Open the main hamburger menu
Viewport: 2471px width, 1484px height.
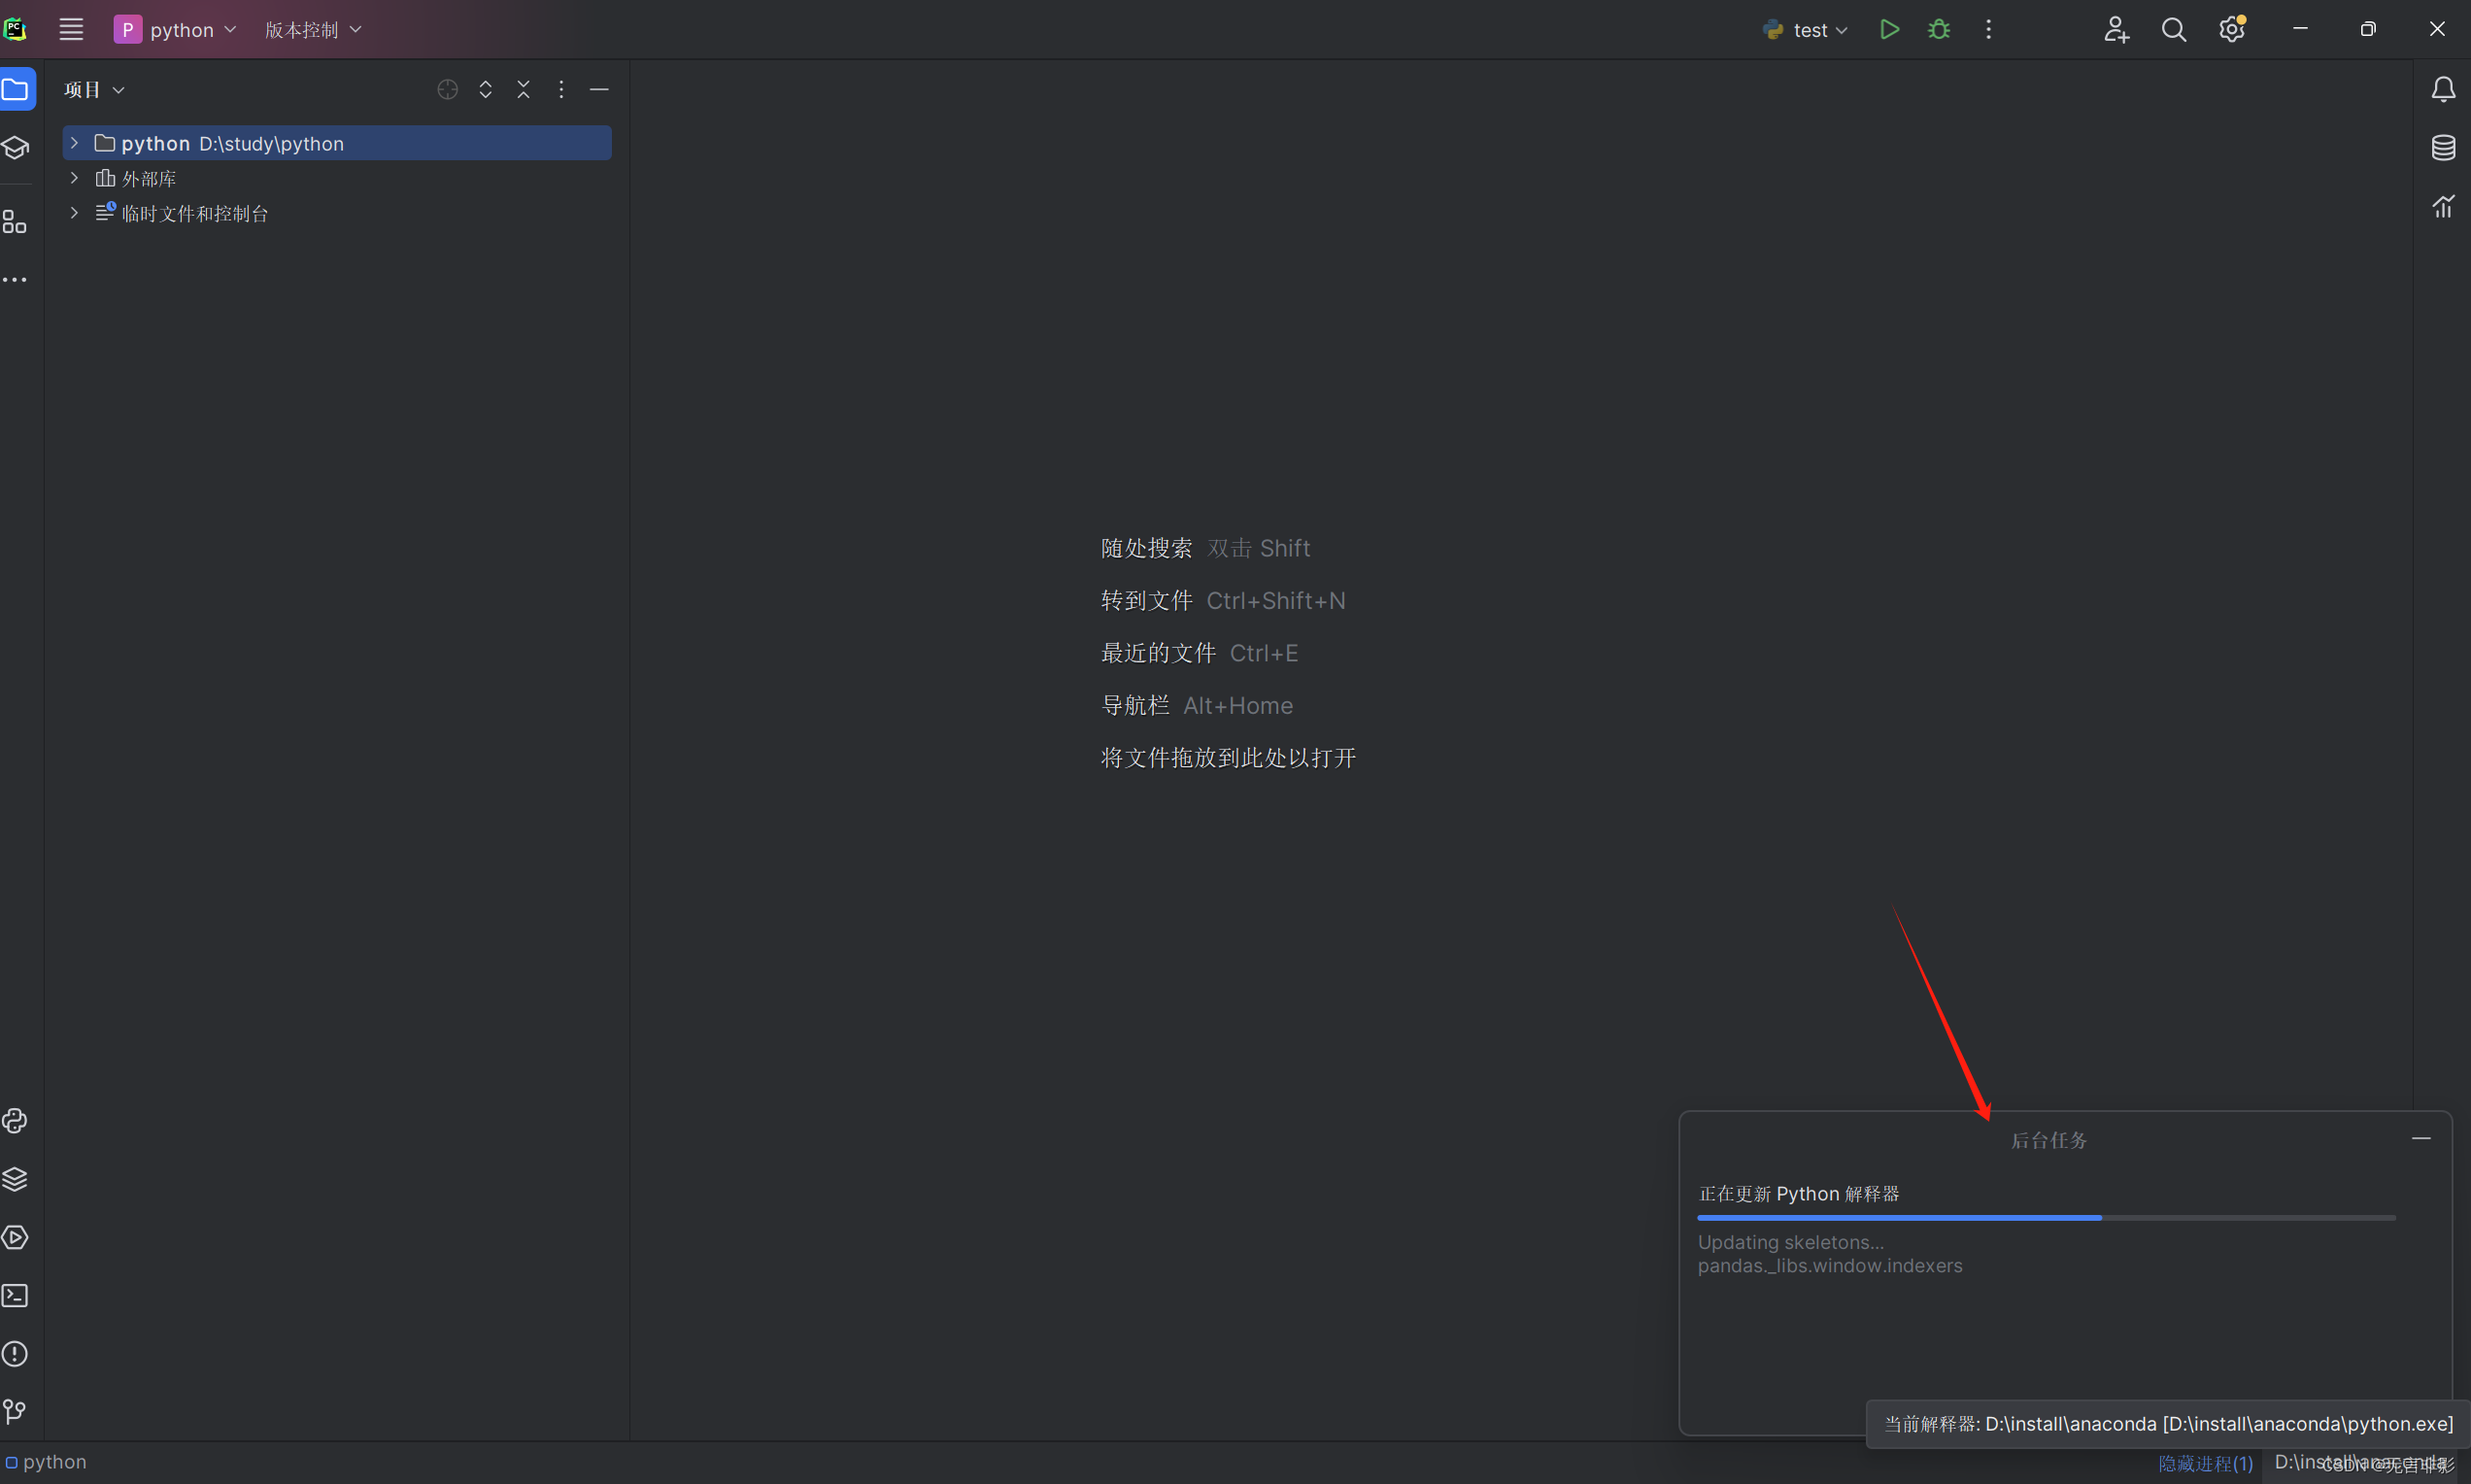[71, 29]
